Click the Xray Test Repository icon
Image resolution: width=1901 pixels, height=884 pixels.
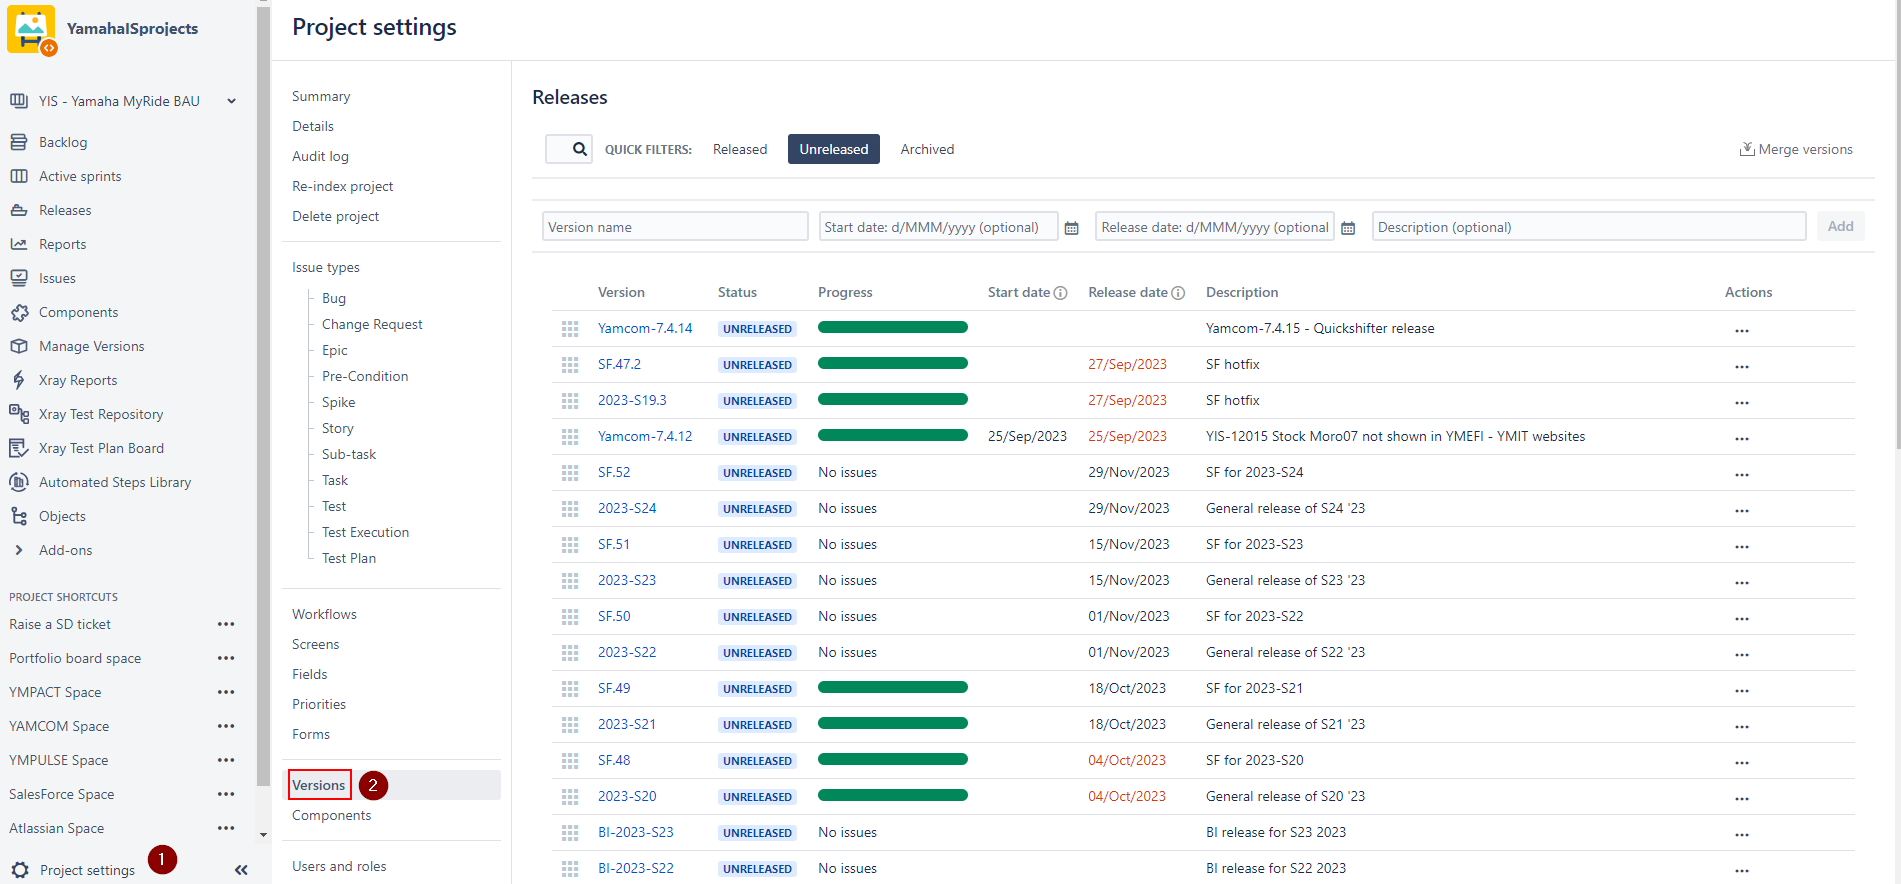pyautogui.click(x=19, y=414)
